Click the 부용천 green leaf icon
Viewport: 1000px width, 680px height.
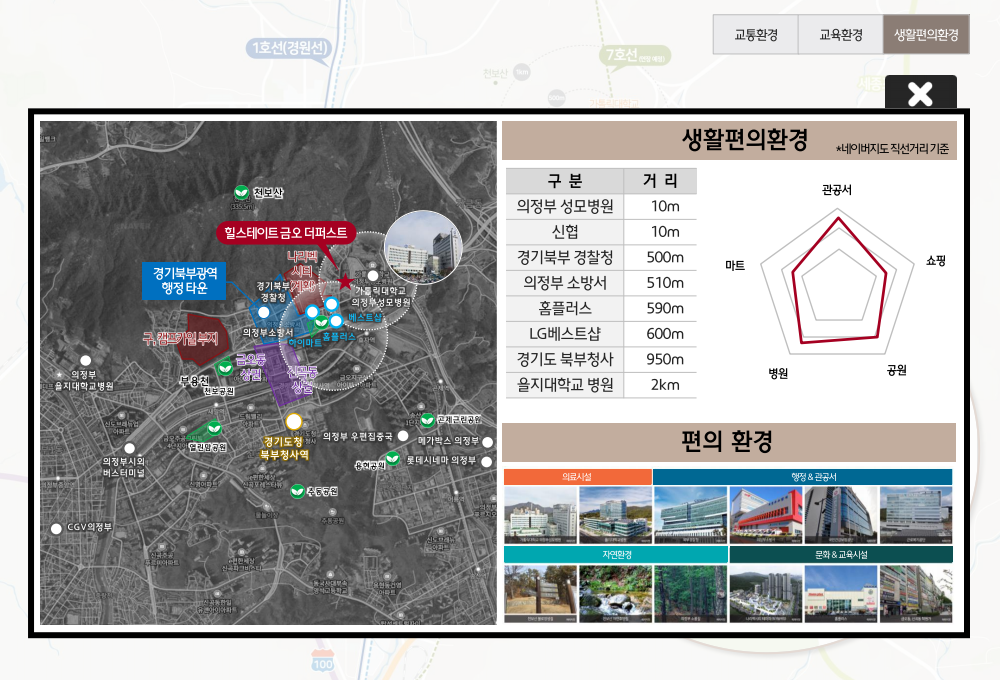[224, 368]
